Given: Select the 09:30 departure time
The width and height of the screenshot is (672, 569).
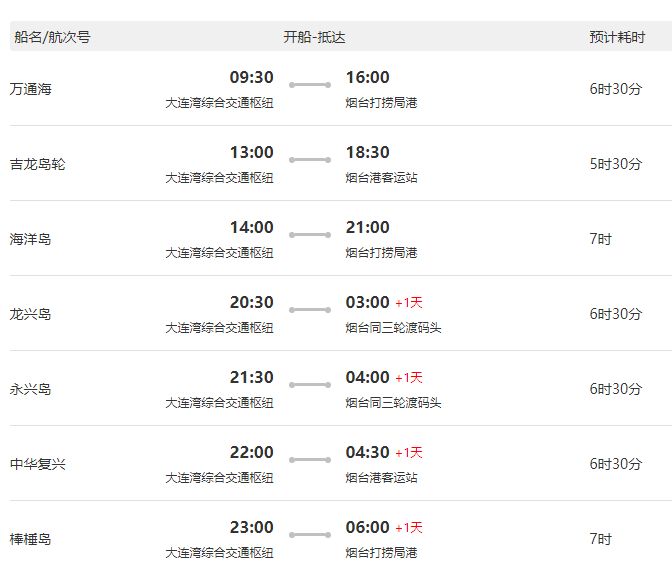Looking at the screenshot, I should click(x=252, y=78).
